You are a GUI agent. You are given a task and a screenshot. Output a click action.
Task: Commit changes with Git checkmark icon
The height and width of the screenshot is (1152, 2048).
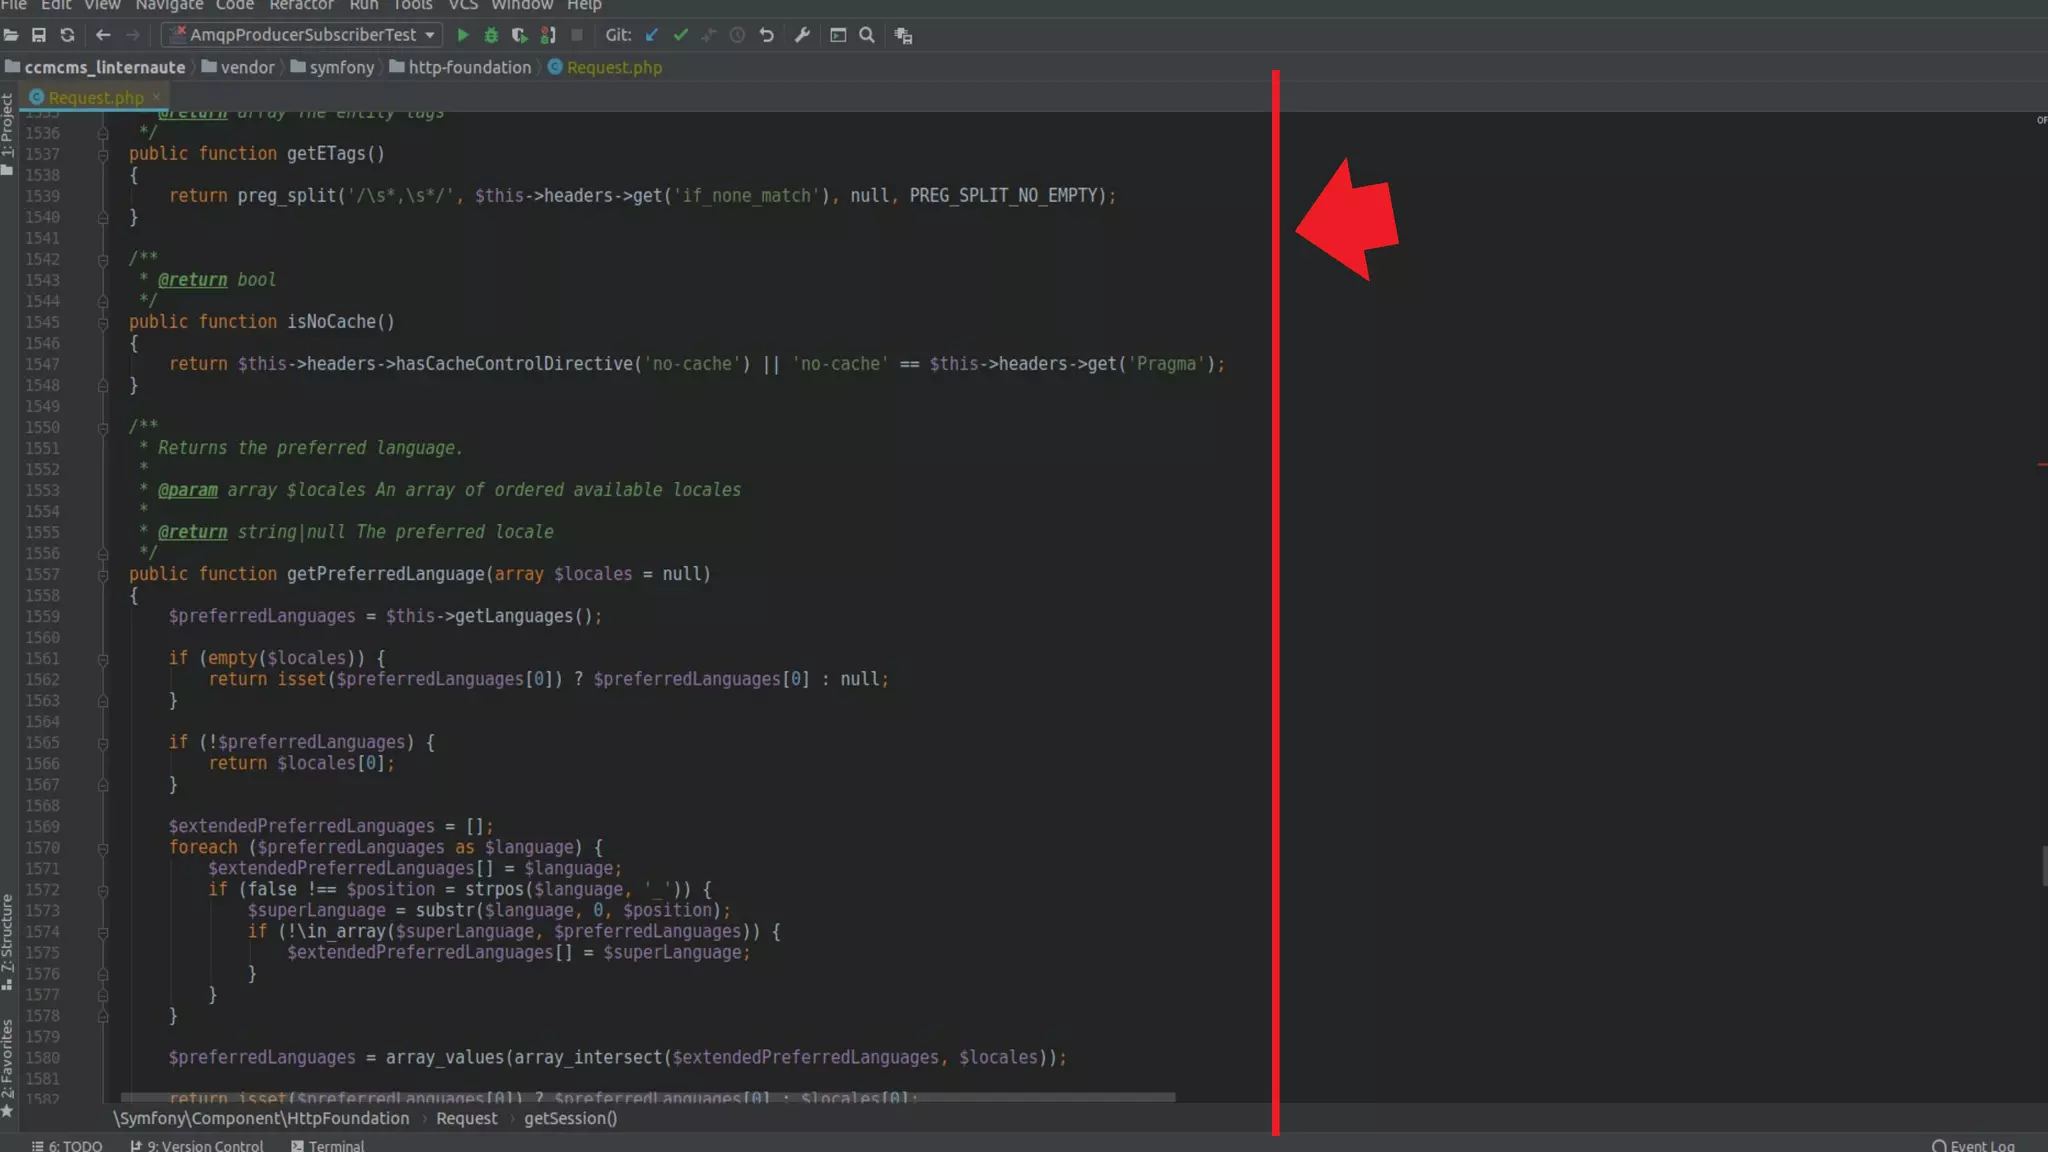[x=681, y=35]
